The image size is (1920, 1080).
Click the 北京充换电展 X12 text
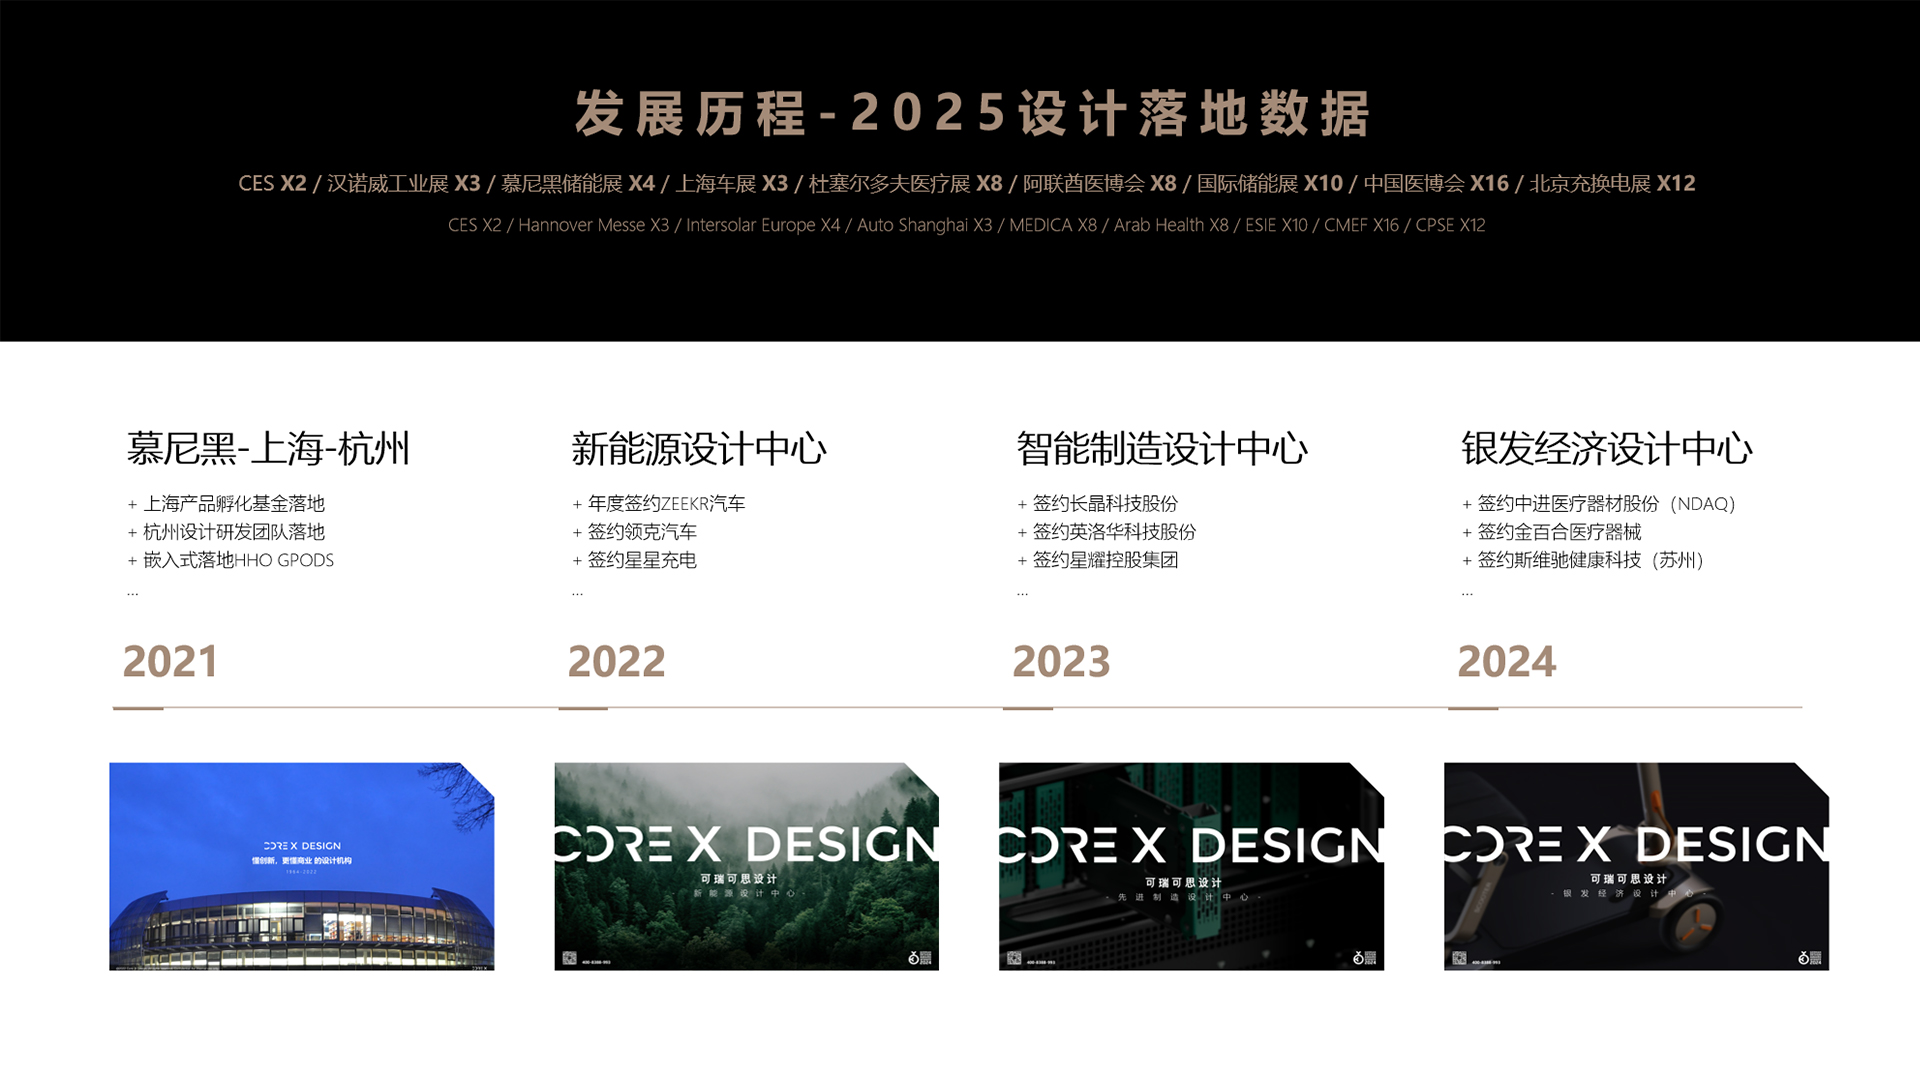[x=1613, y=184]
